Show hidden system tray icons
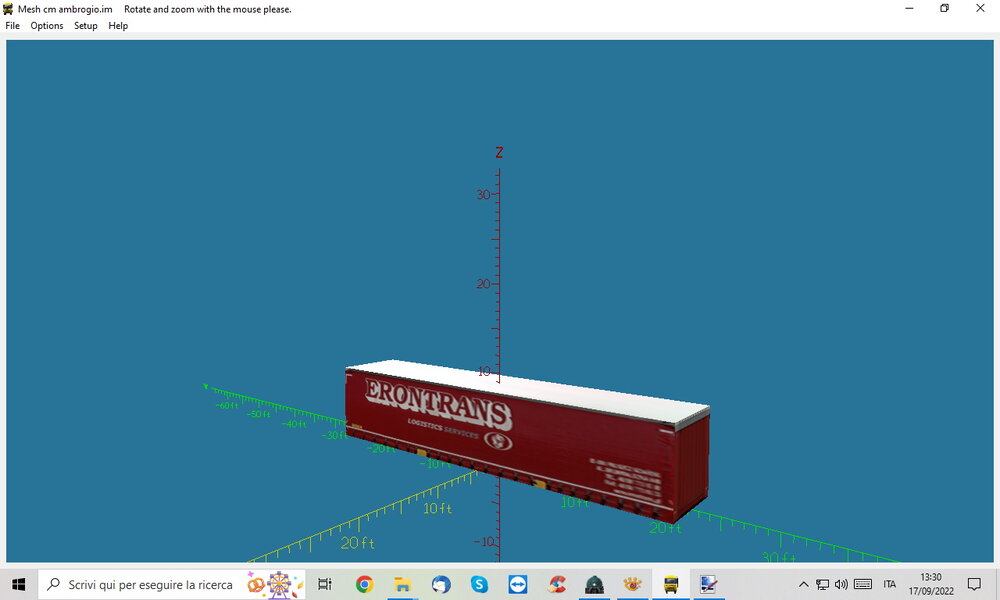Image resolution: width=1000 pixels, height=600 pixels. (x=804, y=584)
